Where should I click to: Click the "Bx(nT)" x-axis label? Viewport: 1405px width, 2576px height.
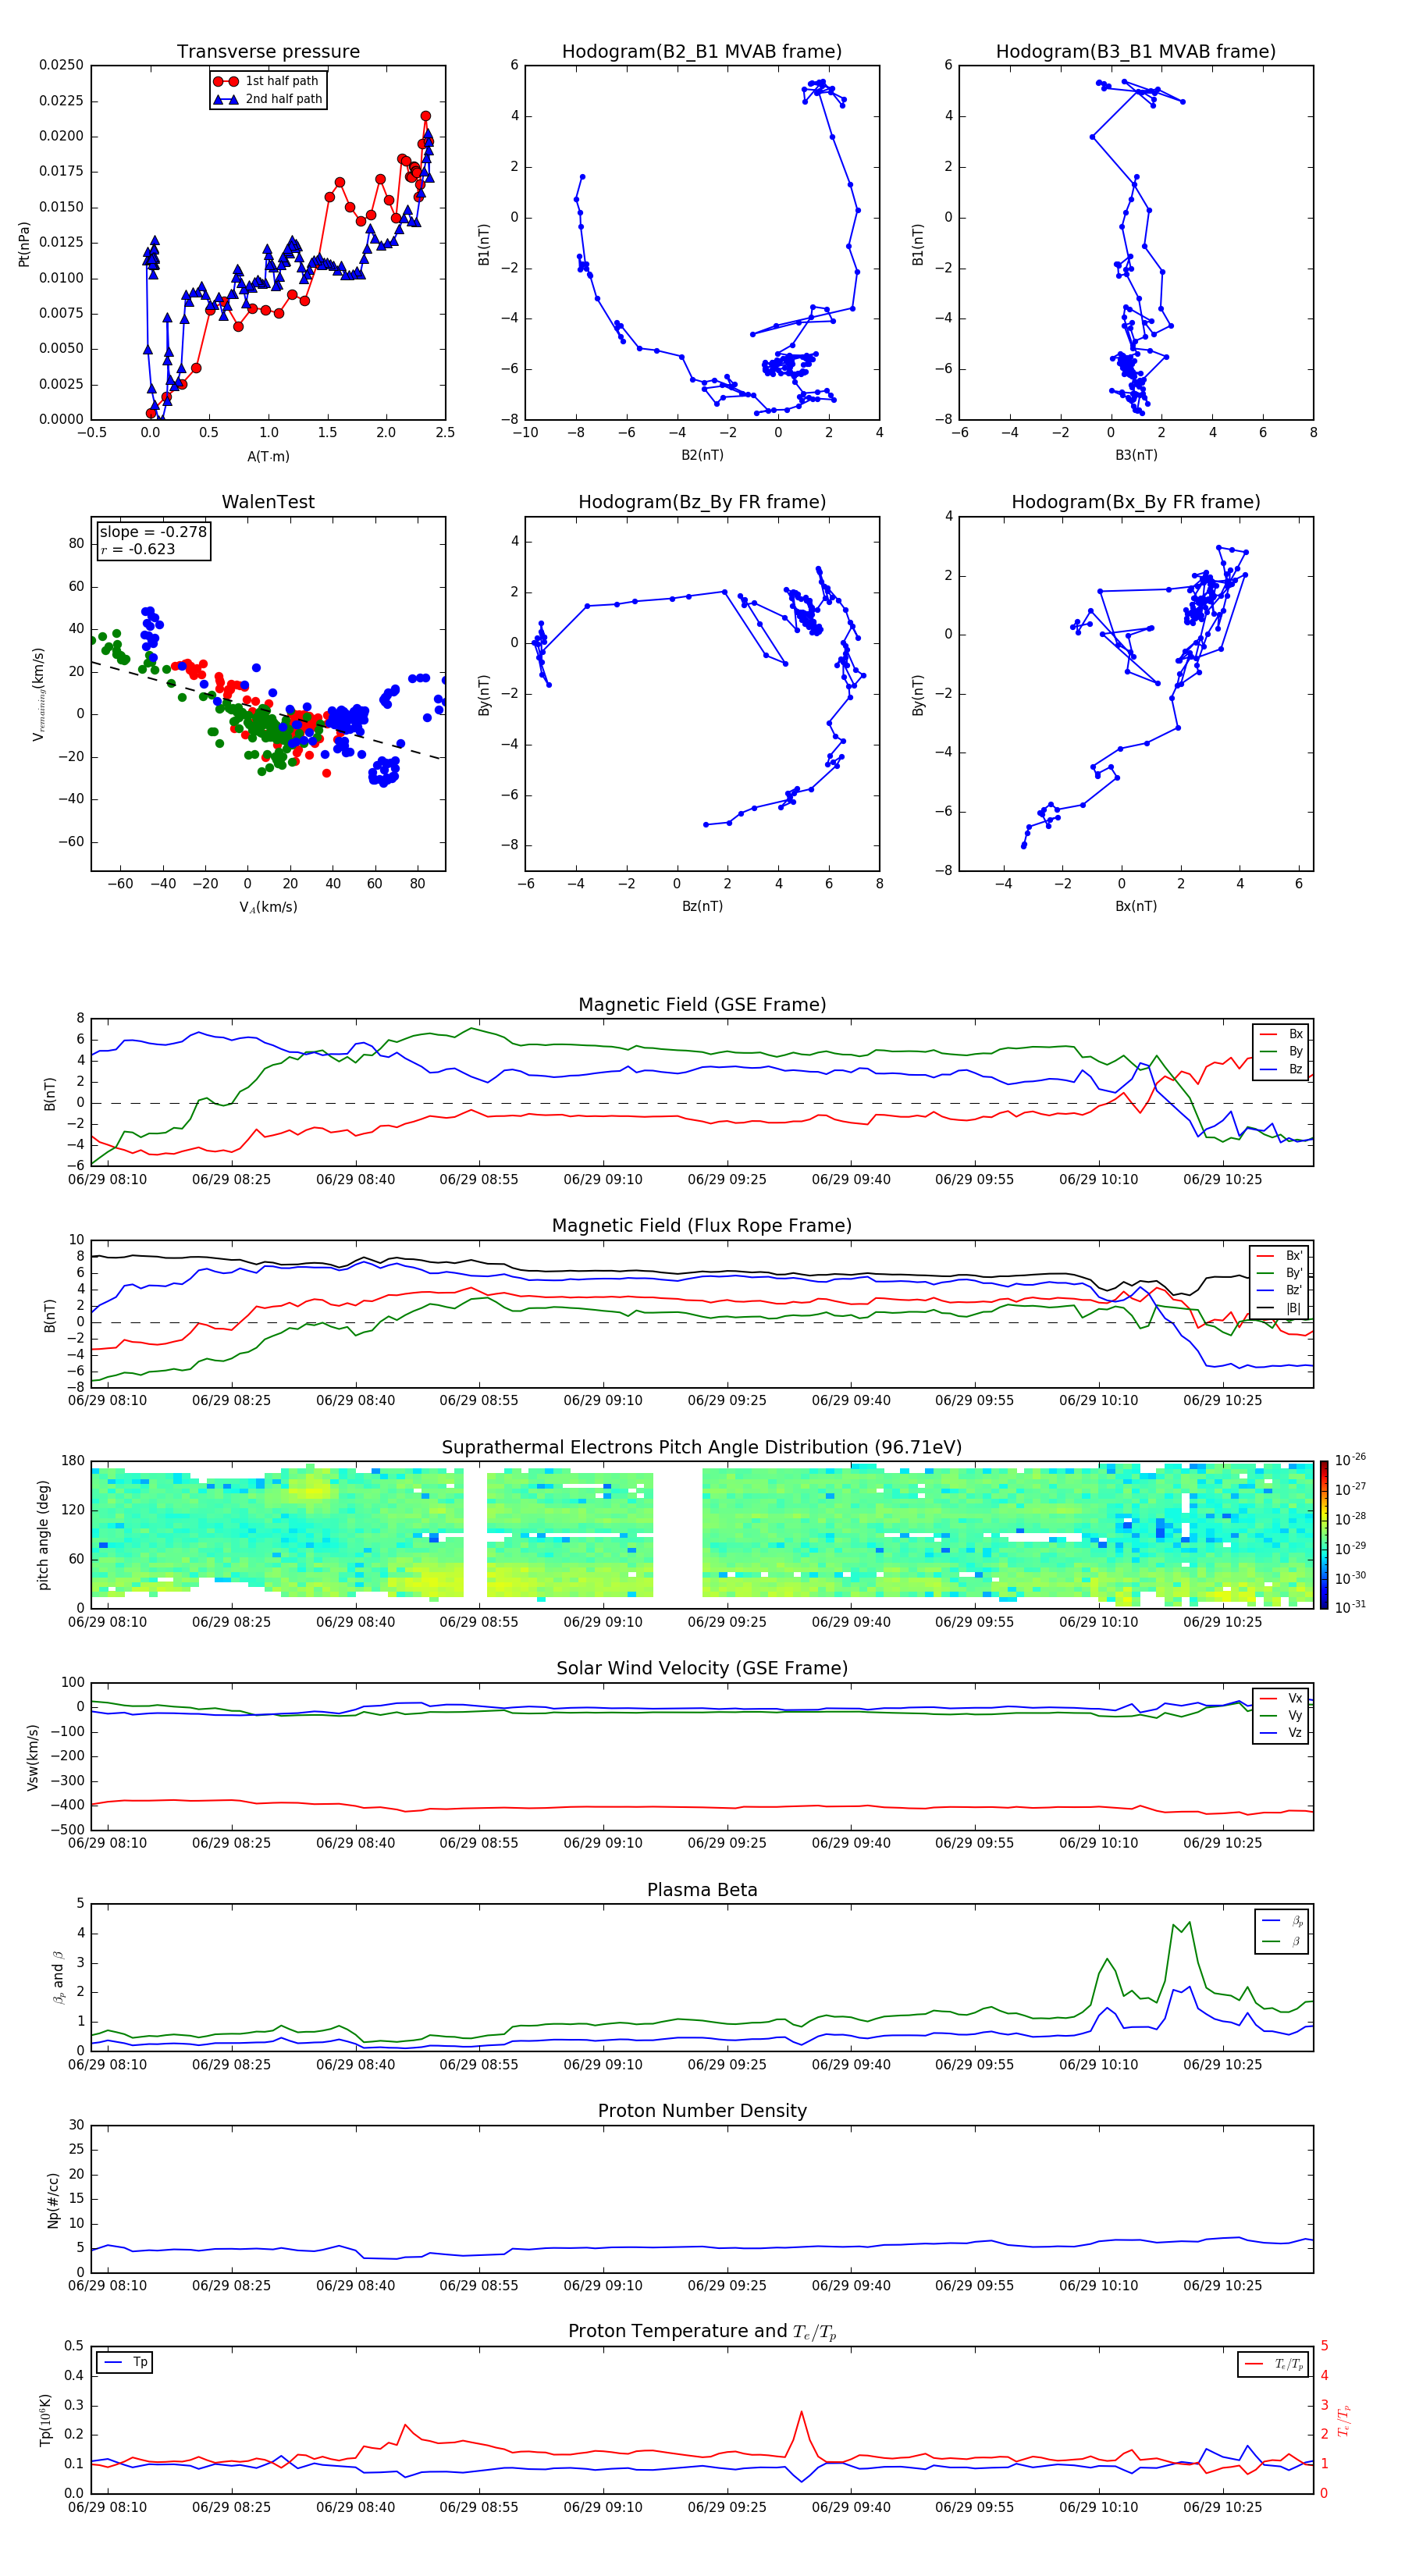pos(1136,906)
